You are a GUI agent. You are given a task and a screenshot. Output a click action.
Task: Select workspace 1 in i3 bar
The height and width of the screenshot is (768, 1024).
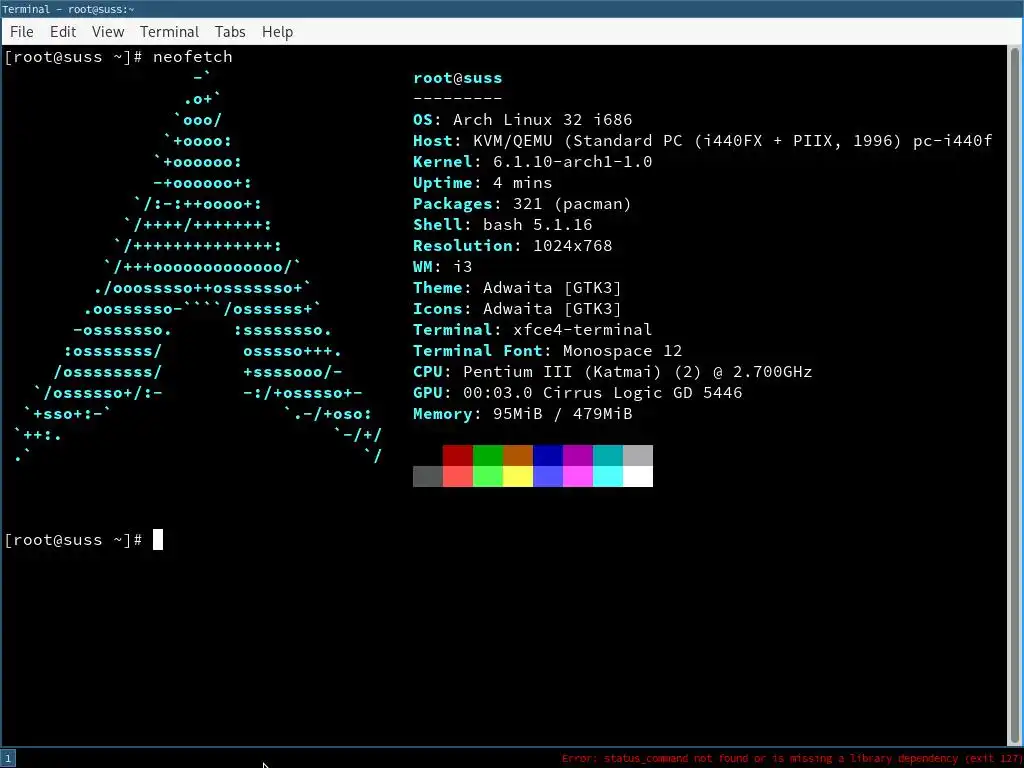coord(8,758)
